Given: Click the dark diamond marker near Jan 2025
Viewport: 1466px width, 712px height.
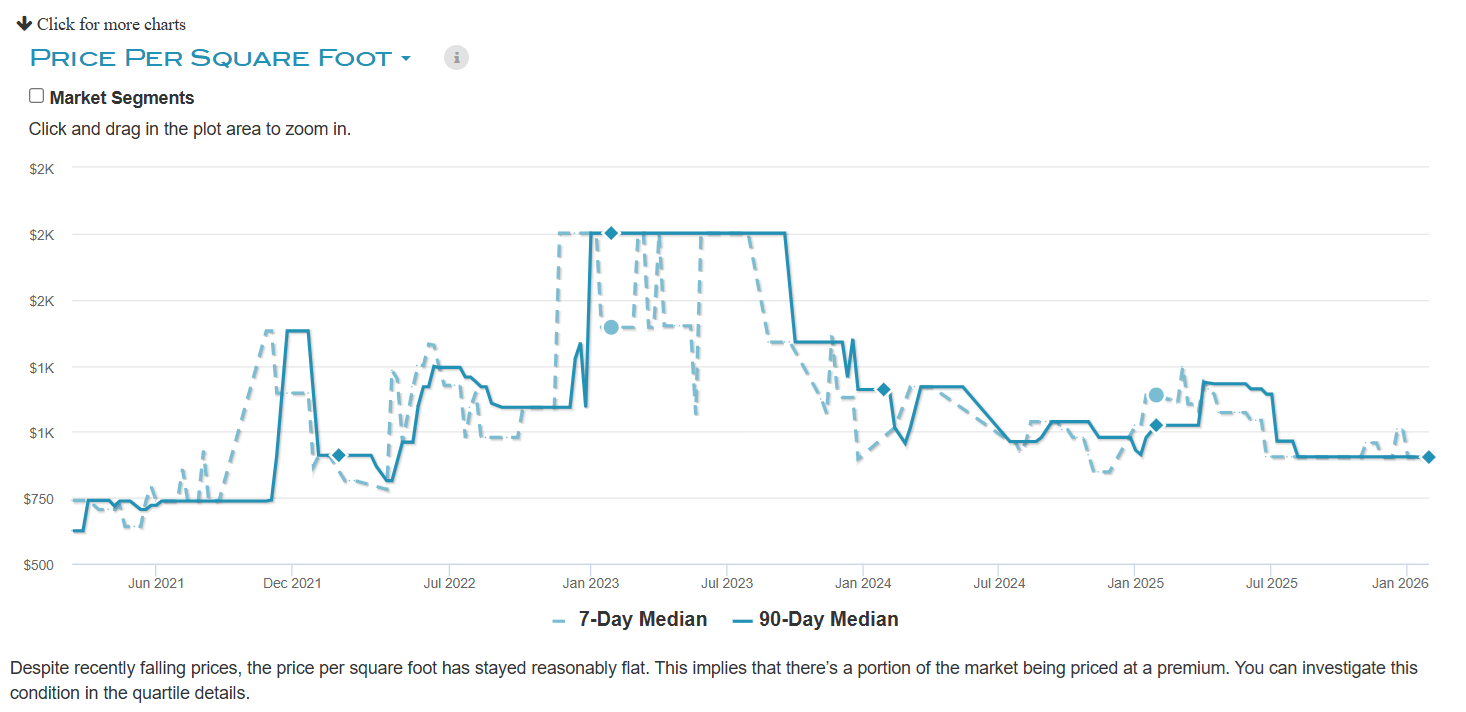Looking at the screenshot, I should (x=1156, y=425).
